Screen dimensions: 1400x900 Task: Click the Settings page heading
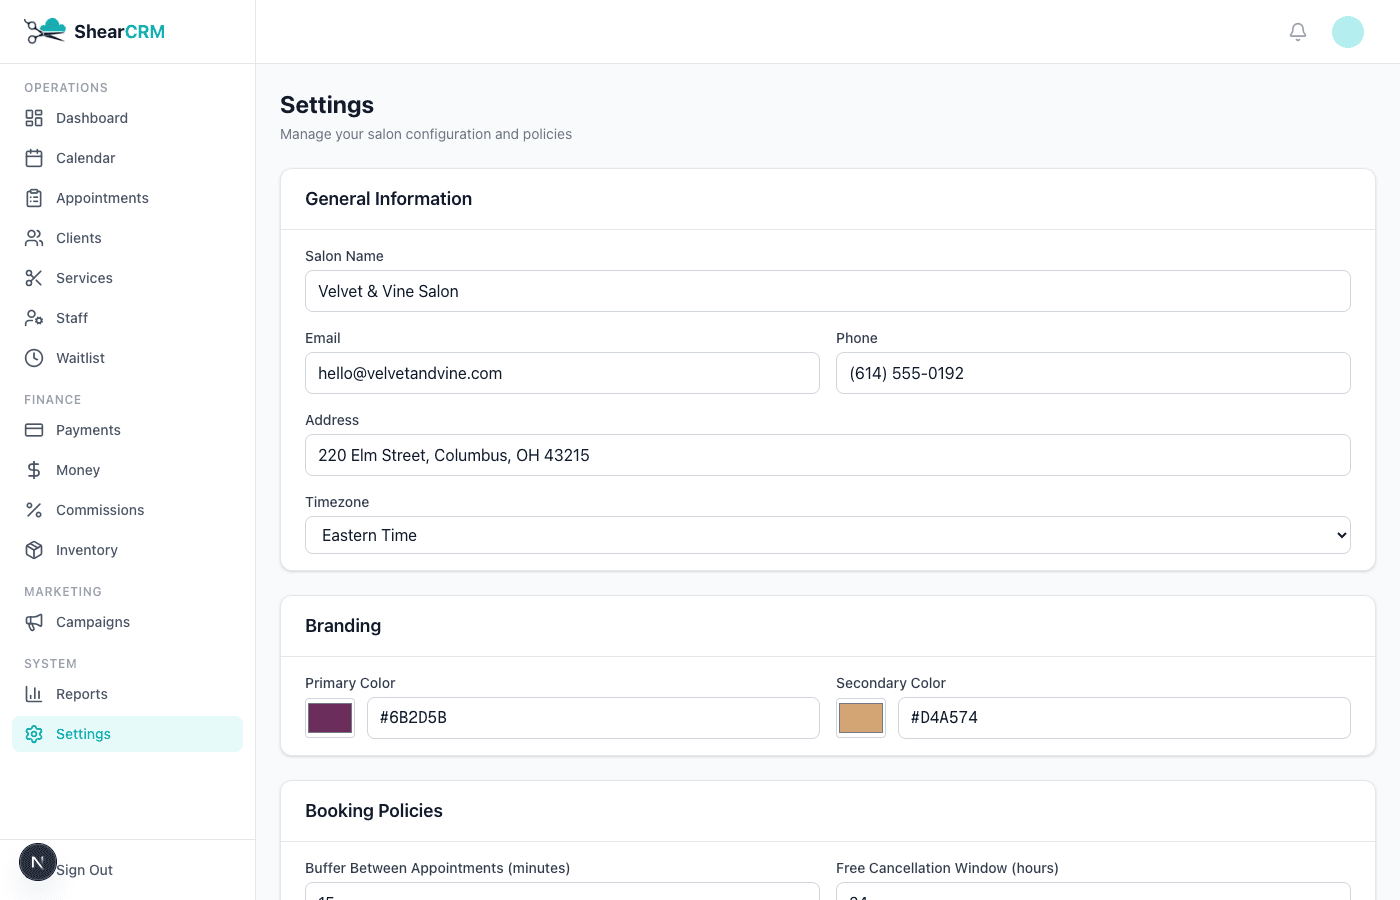coord(327,105)
